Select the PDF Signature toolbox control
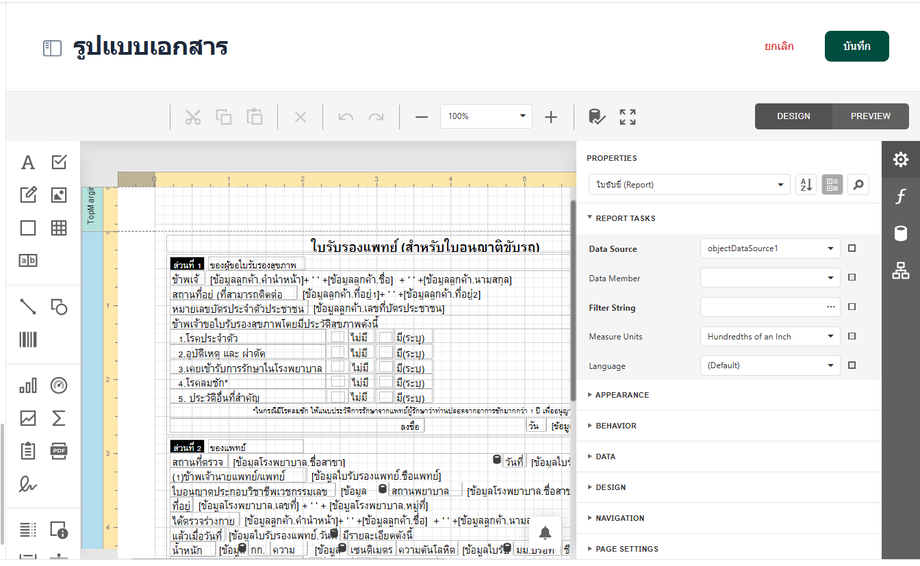The height and width of the screenshot is (566, 920). coord(28,484)
